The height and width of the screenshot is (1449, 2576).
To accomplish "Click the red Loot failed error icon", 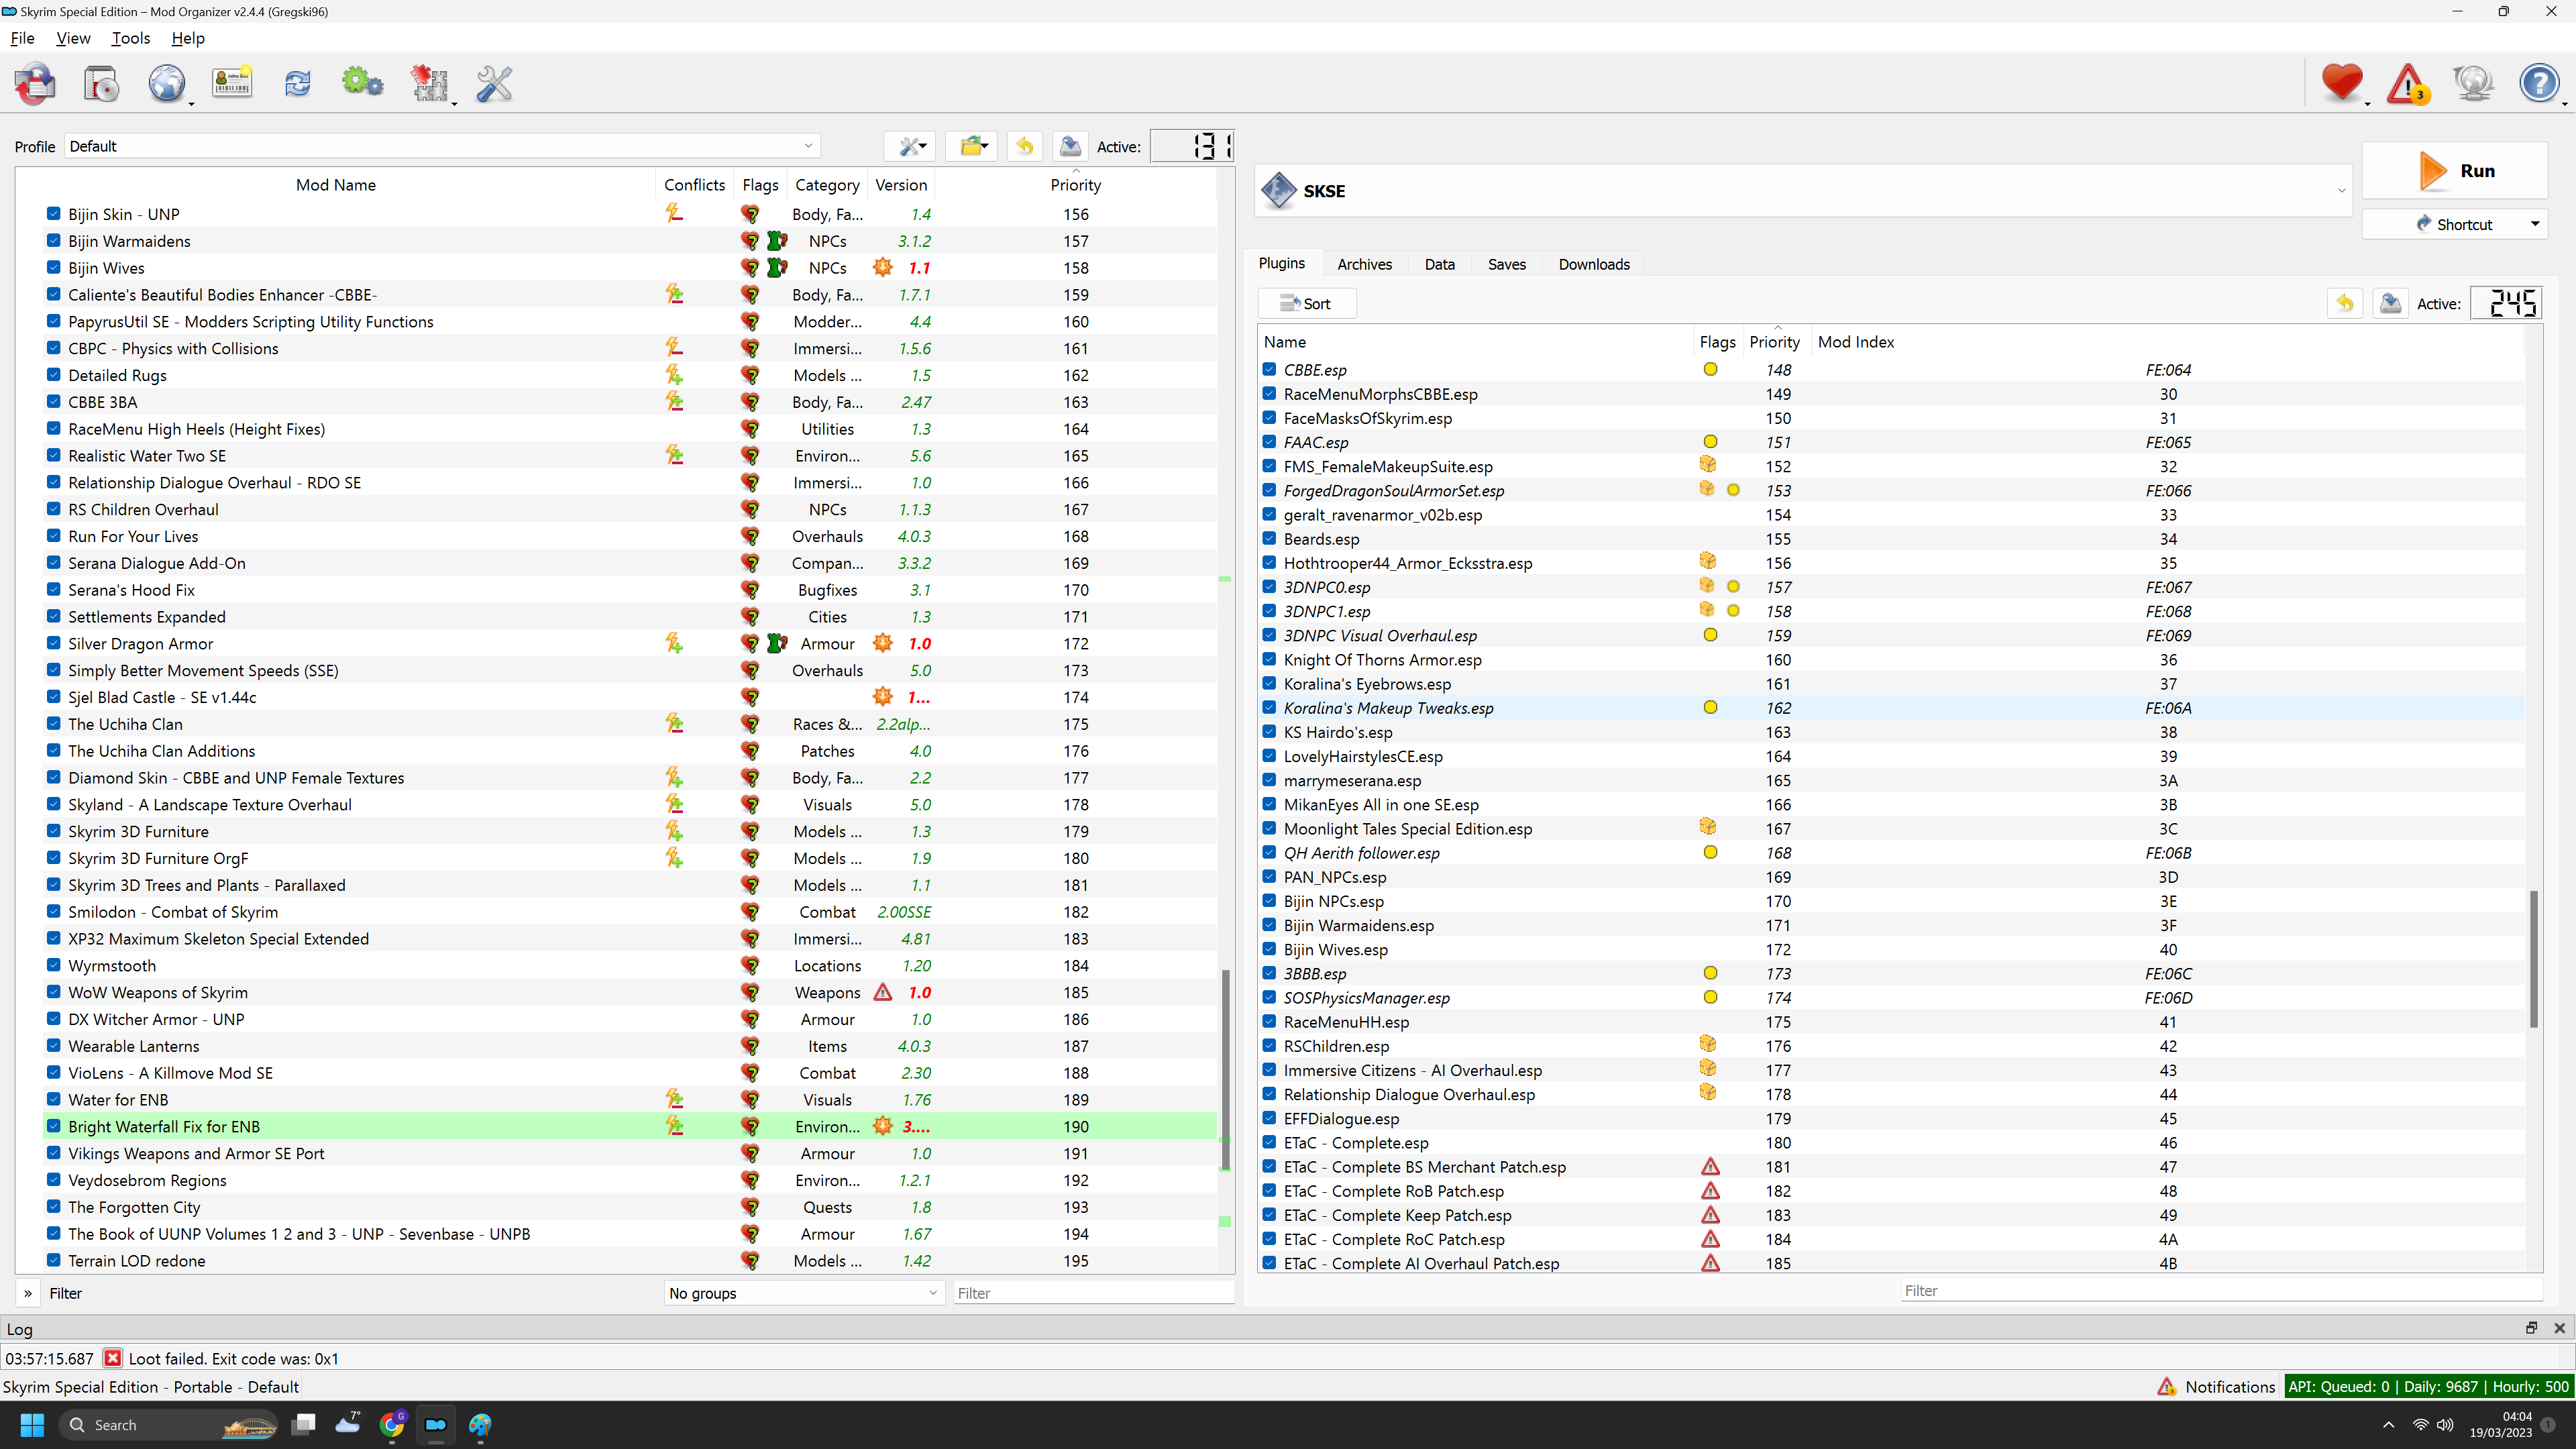I will coord(113,1358).
